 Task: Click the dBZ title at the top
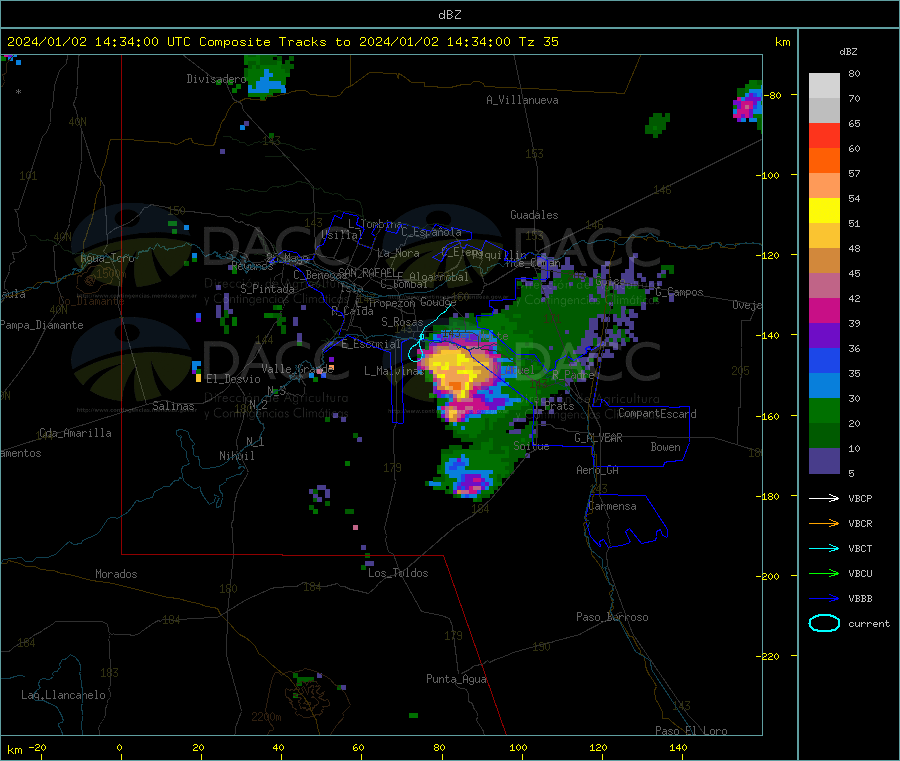pos(449,15)
